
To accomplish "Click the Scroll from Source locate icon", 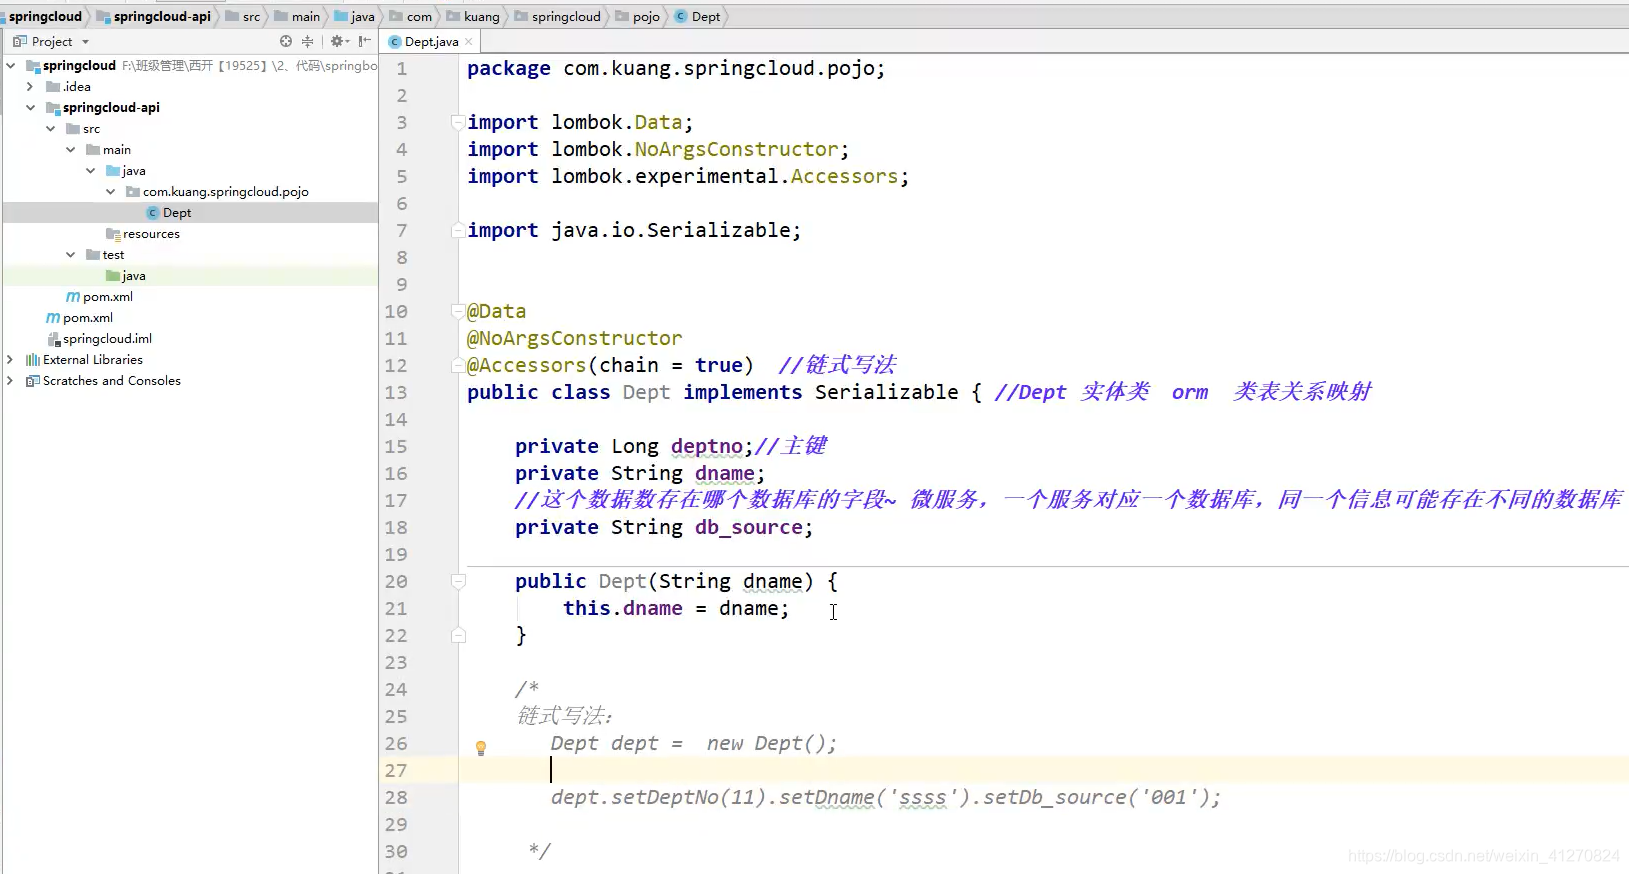I will pos(286,41).
